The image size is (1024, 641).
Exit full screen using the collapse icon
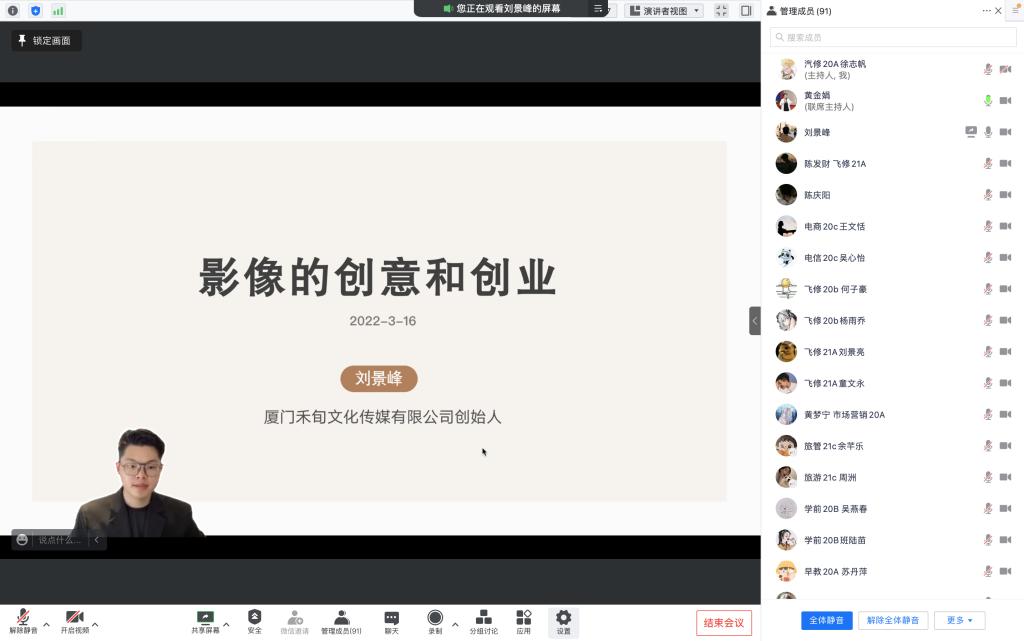(721, 10)
